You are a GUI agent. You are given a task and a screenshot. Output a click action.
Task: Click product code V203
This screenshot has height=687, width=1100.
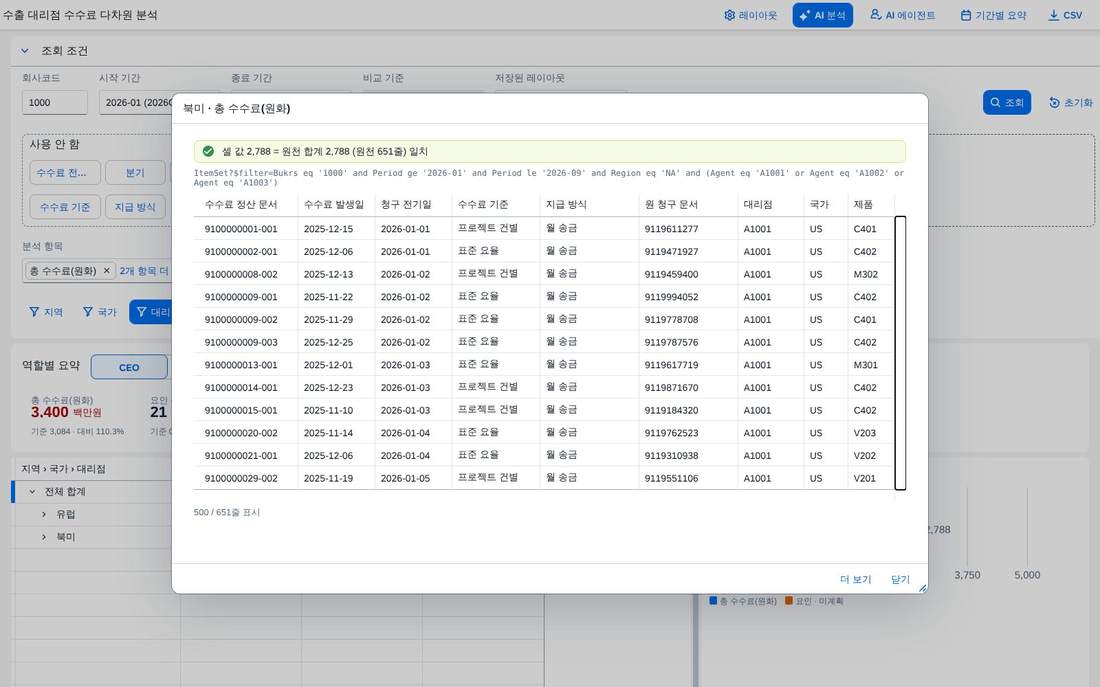[864, 433]
